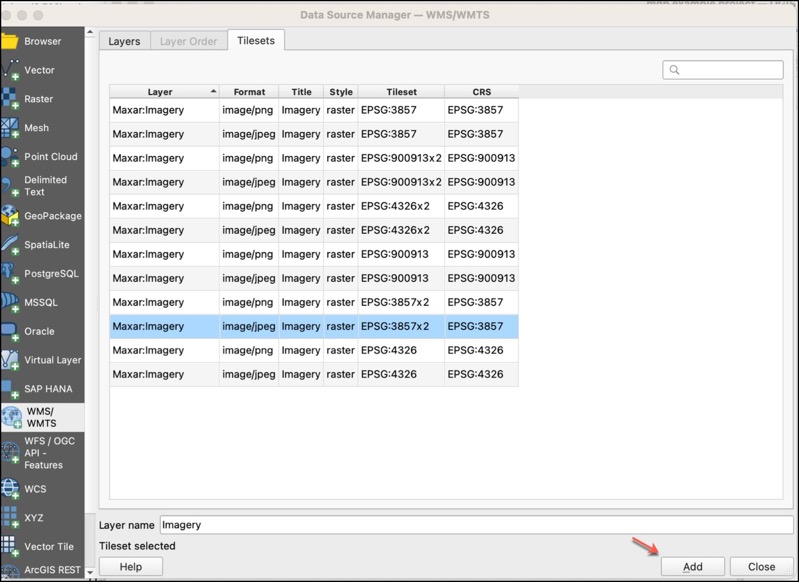This screenshot has width=799, height=582.
Task: Select the GeoPackage source icon
Action: click(x=10, y=216)
